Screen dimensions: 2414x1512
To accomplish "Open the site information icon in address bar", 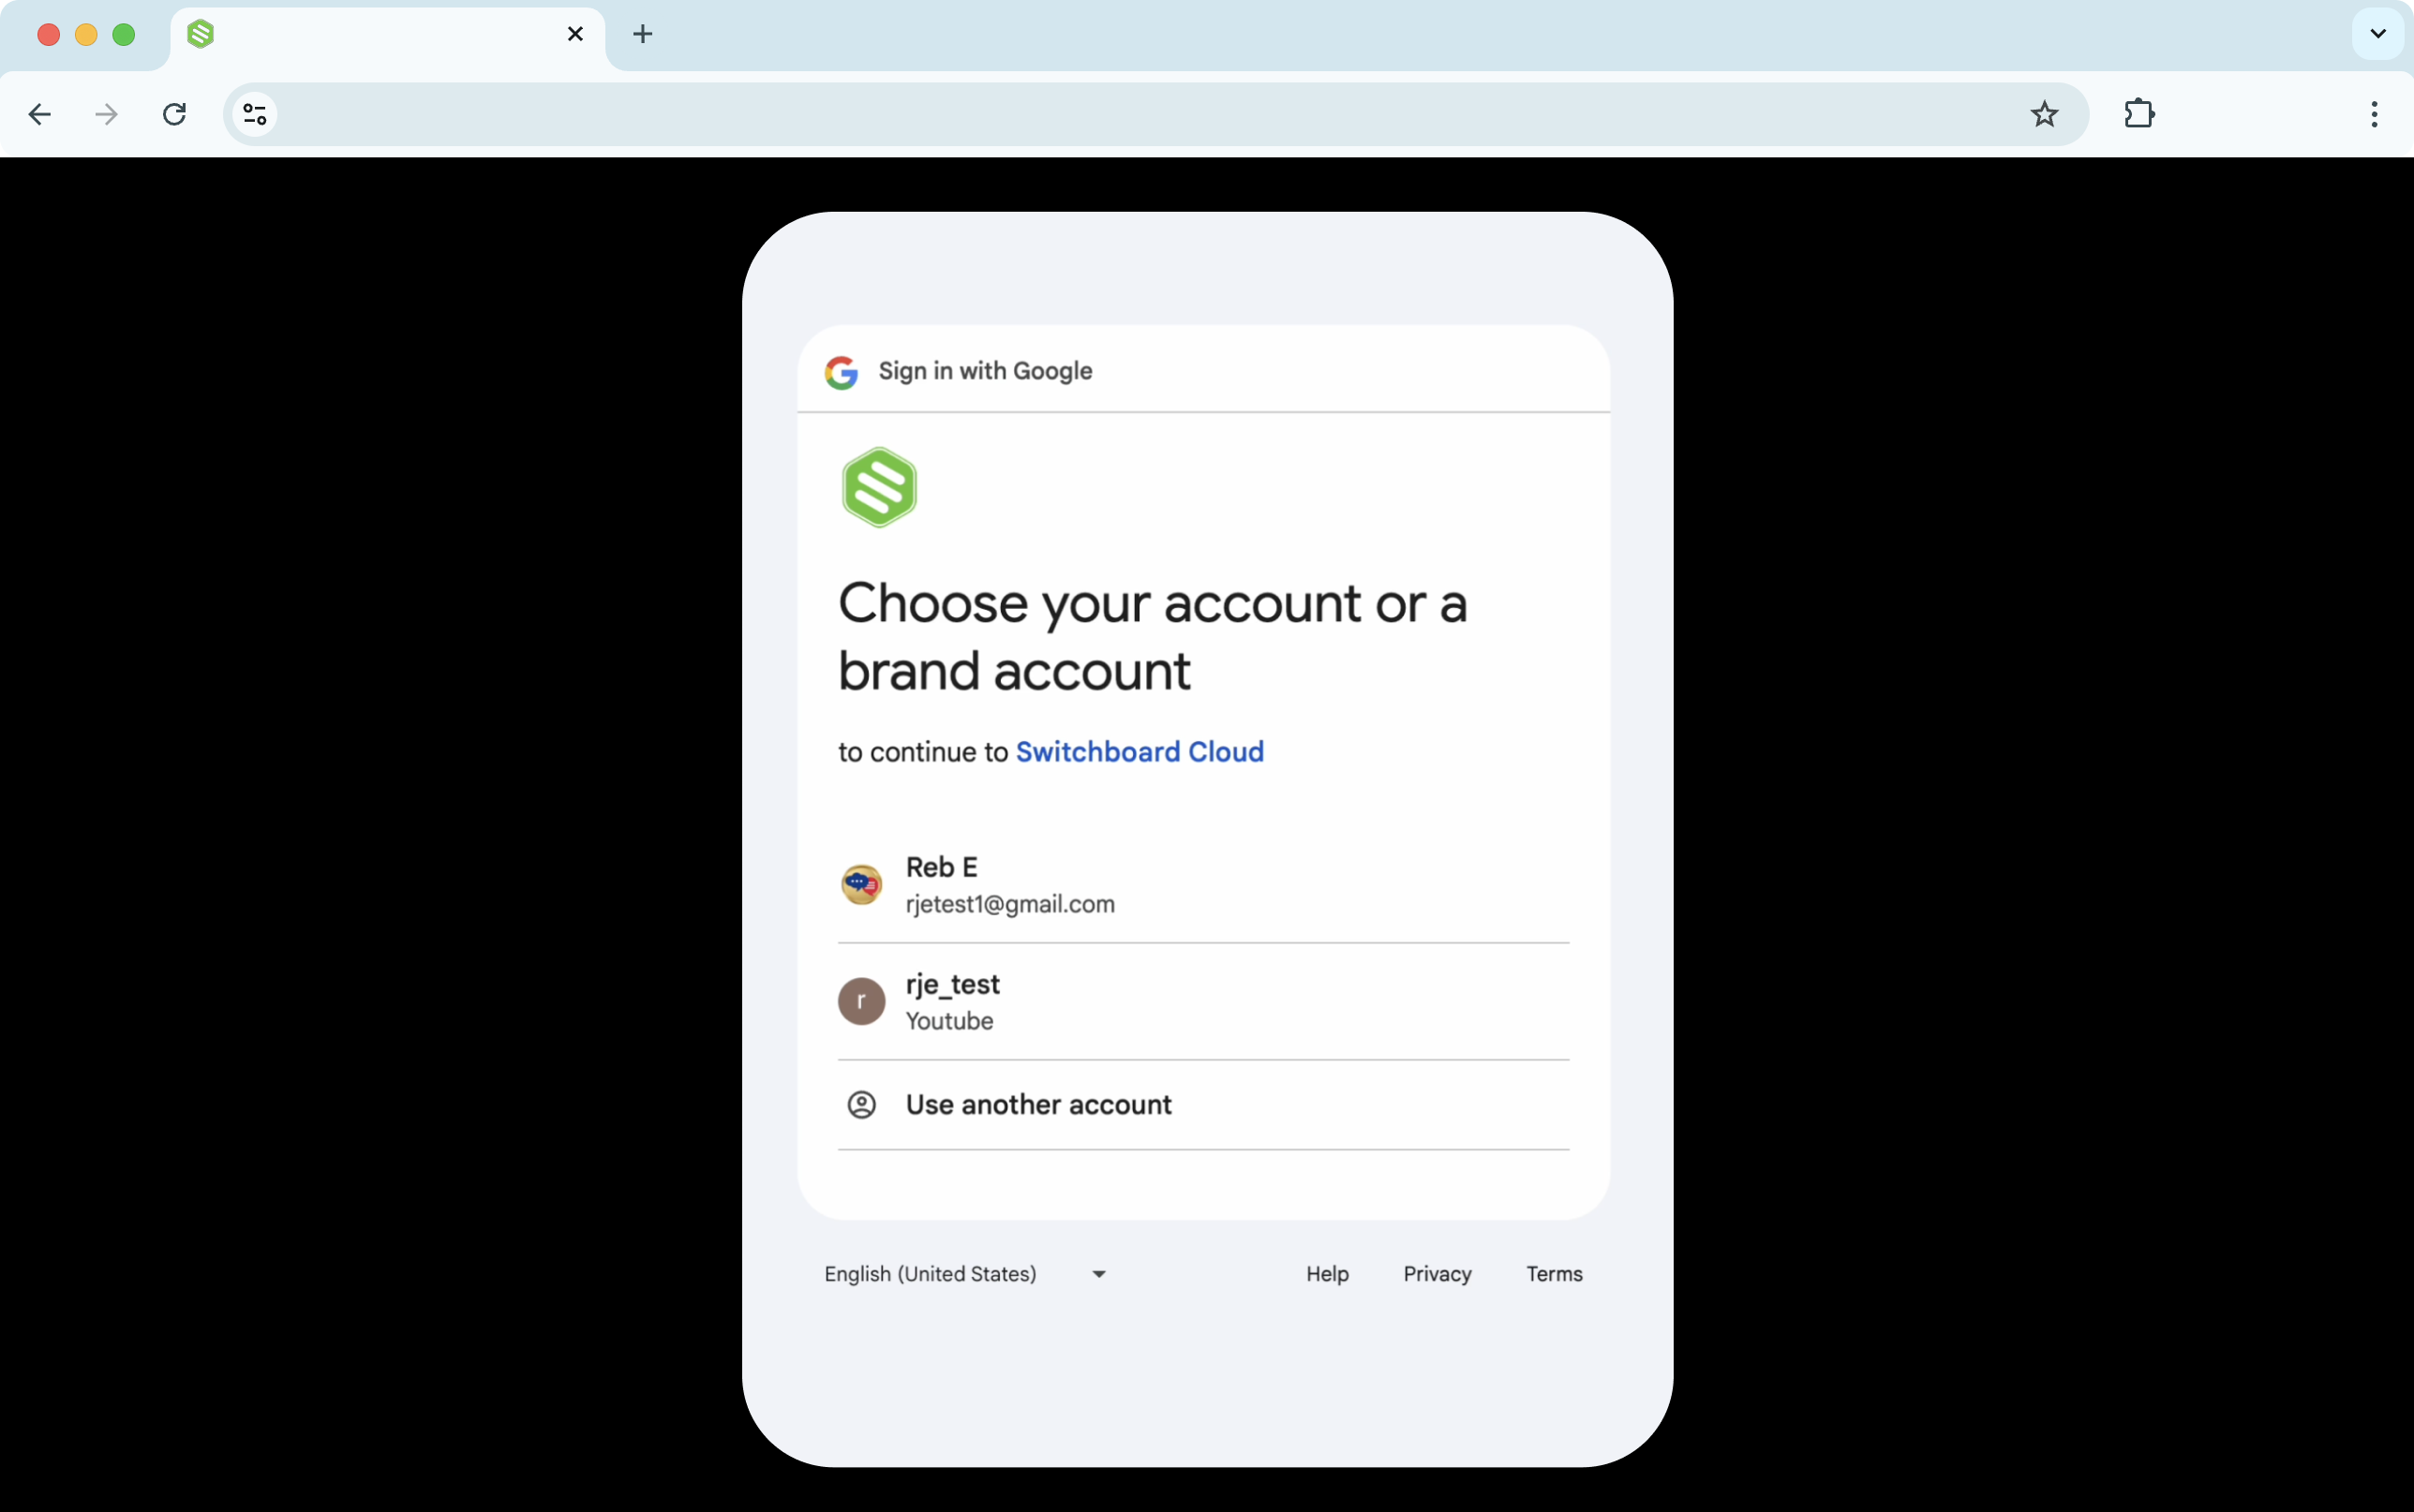I will pyautogui.click(x=255, y=114).
